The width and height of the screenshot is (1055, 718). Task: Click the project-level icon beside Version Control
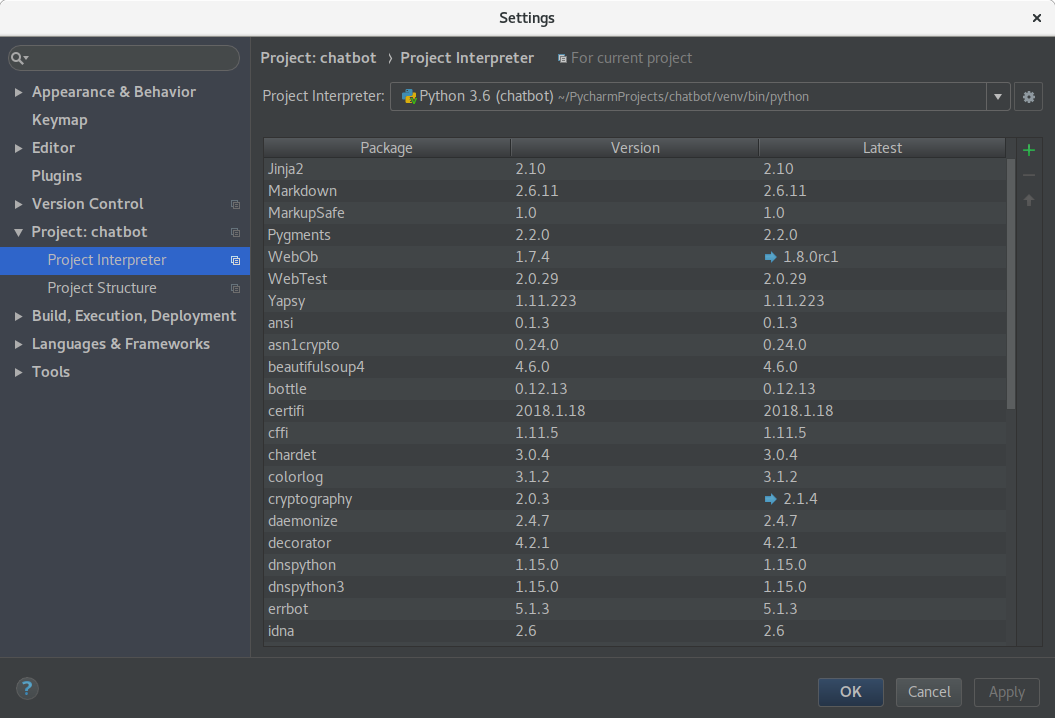click(x=235, y=204)
